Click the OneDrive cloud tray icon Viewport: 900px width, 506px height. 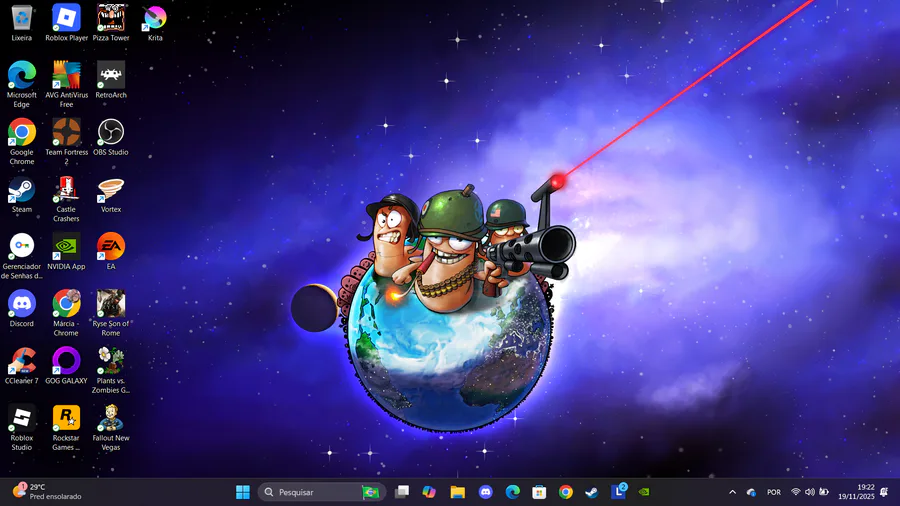coord(751,492)
